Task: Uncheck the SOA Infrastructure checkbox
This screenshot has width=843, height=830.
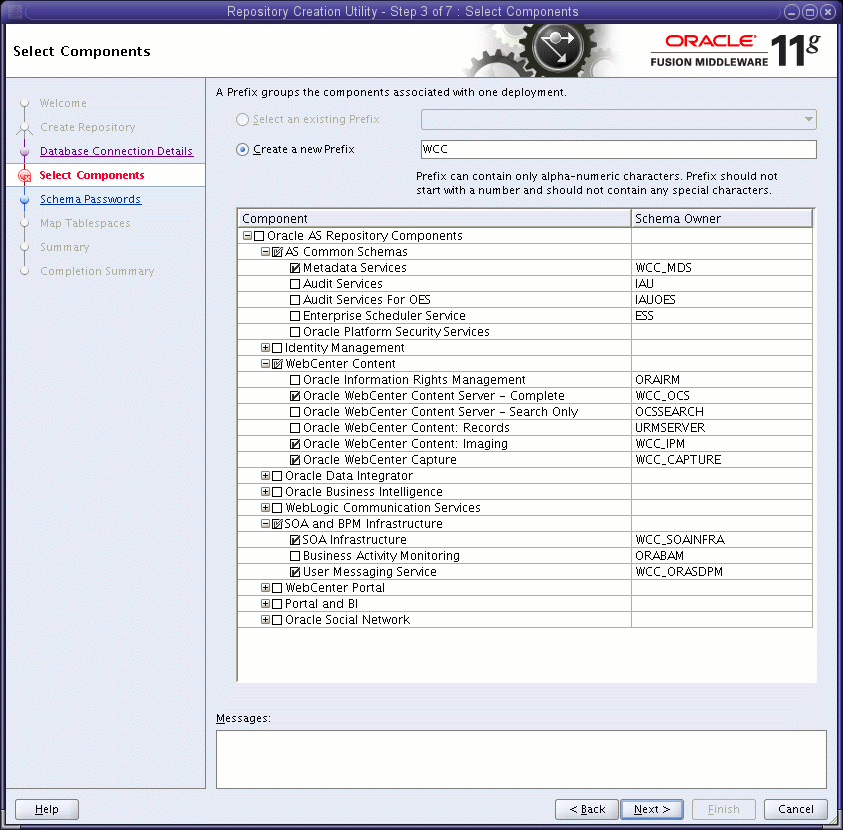Action: point(295,540)
